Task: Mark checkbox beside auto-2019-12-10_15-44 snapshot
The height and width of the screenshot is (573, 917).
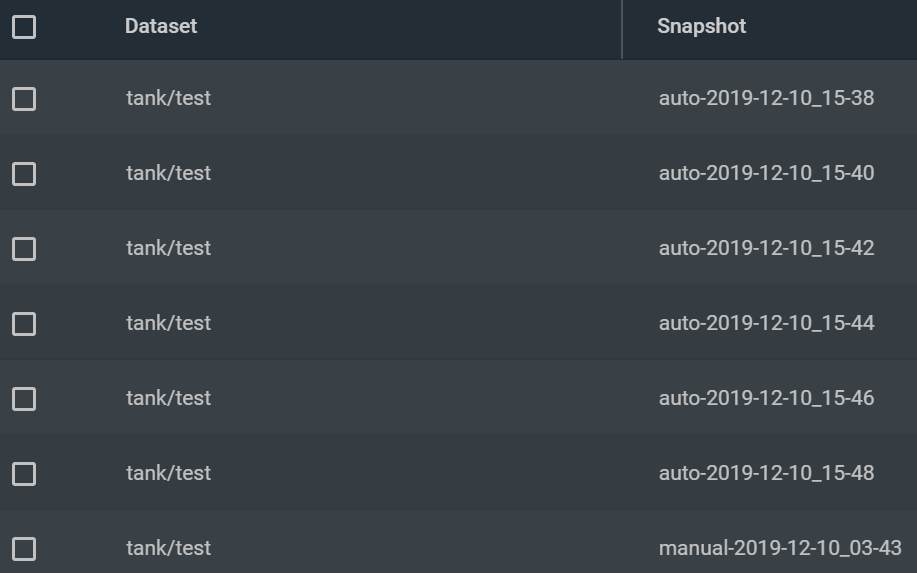Action: coord(24,323)
